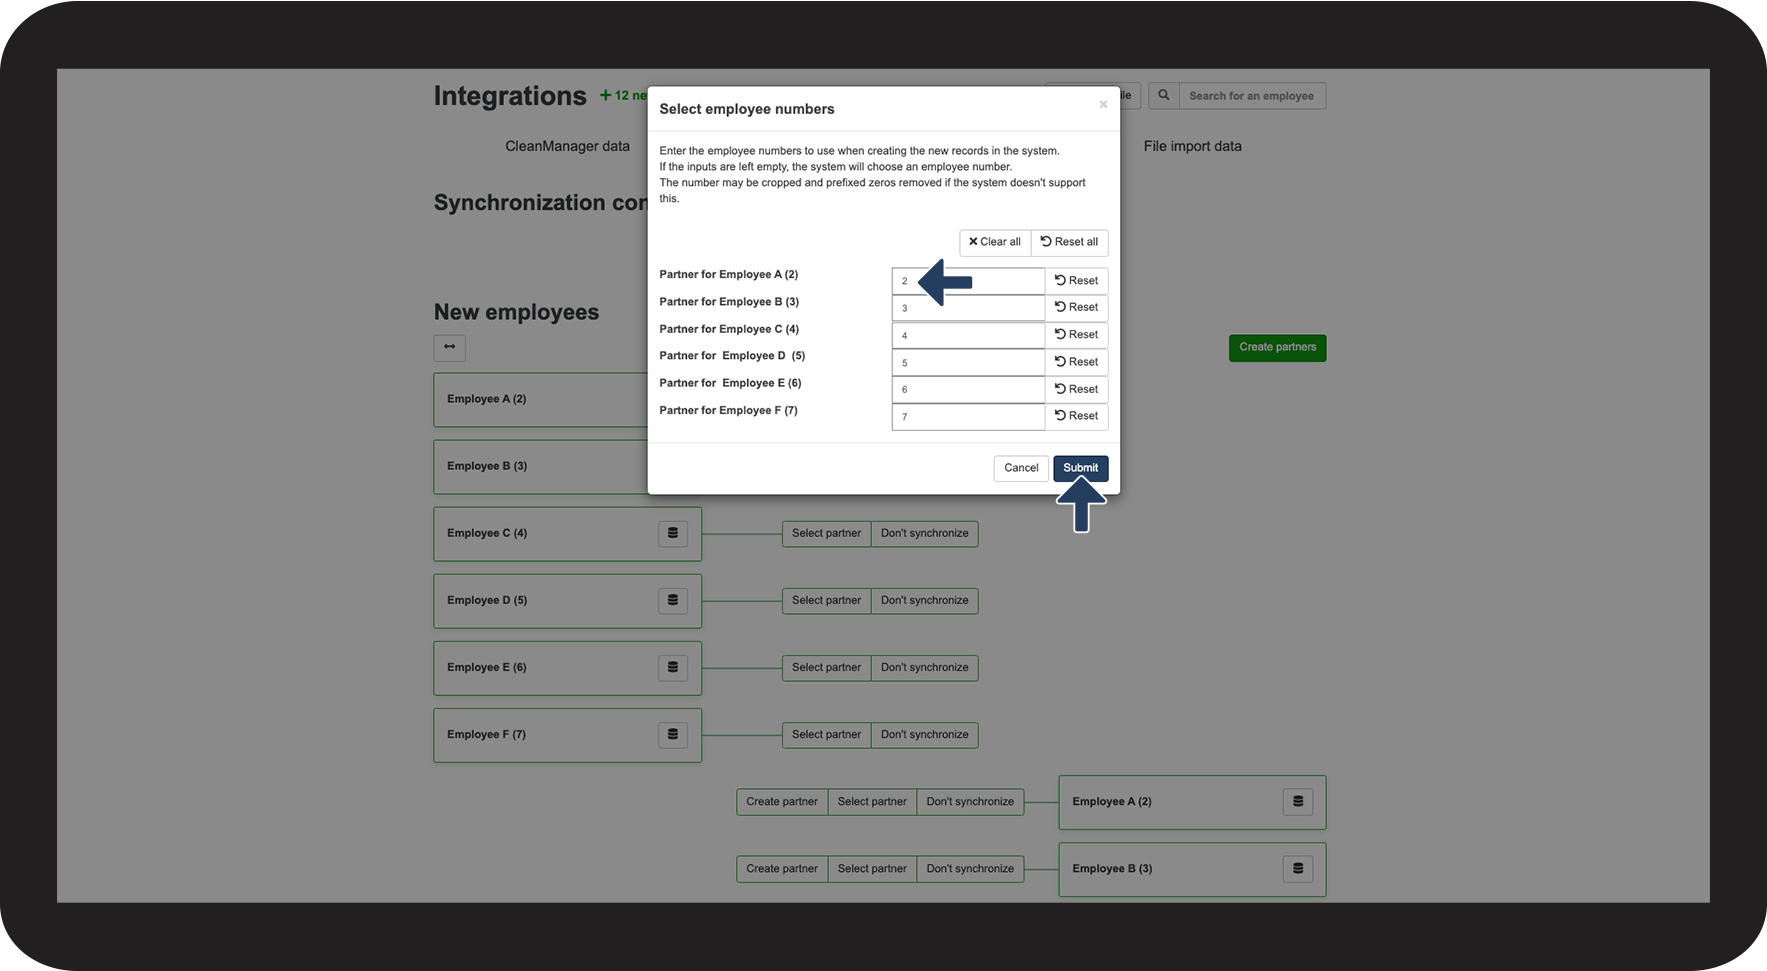Open database icon on Employee D (5) card
Image resolution: width=1767 pixels, height=971 pixels.
673,601
